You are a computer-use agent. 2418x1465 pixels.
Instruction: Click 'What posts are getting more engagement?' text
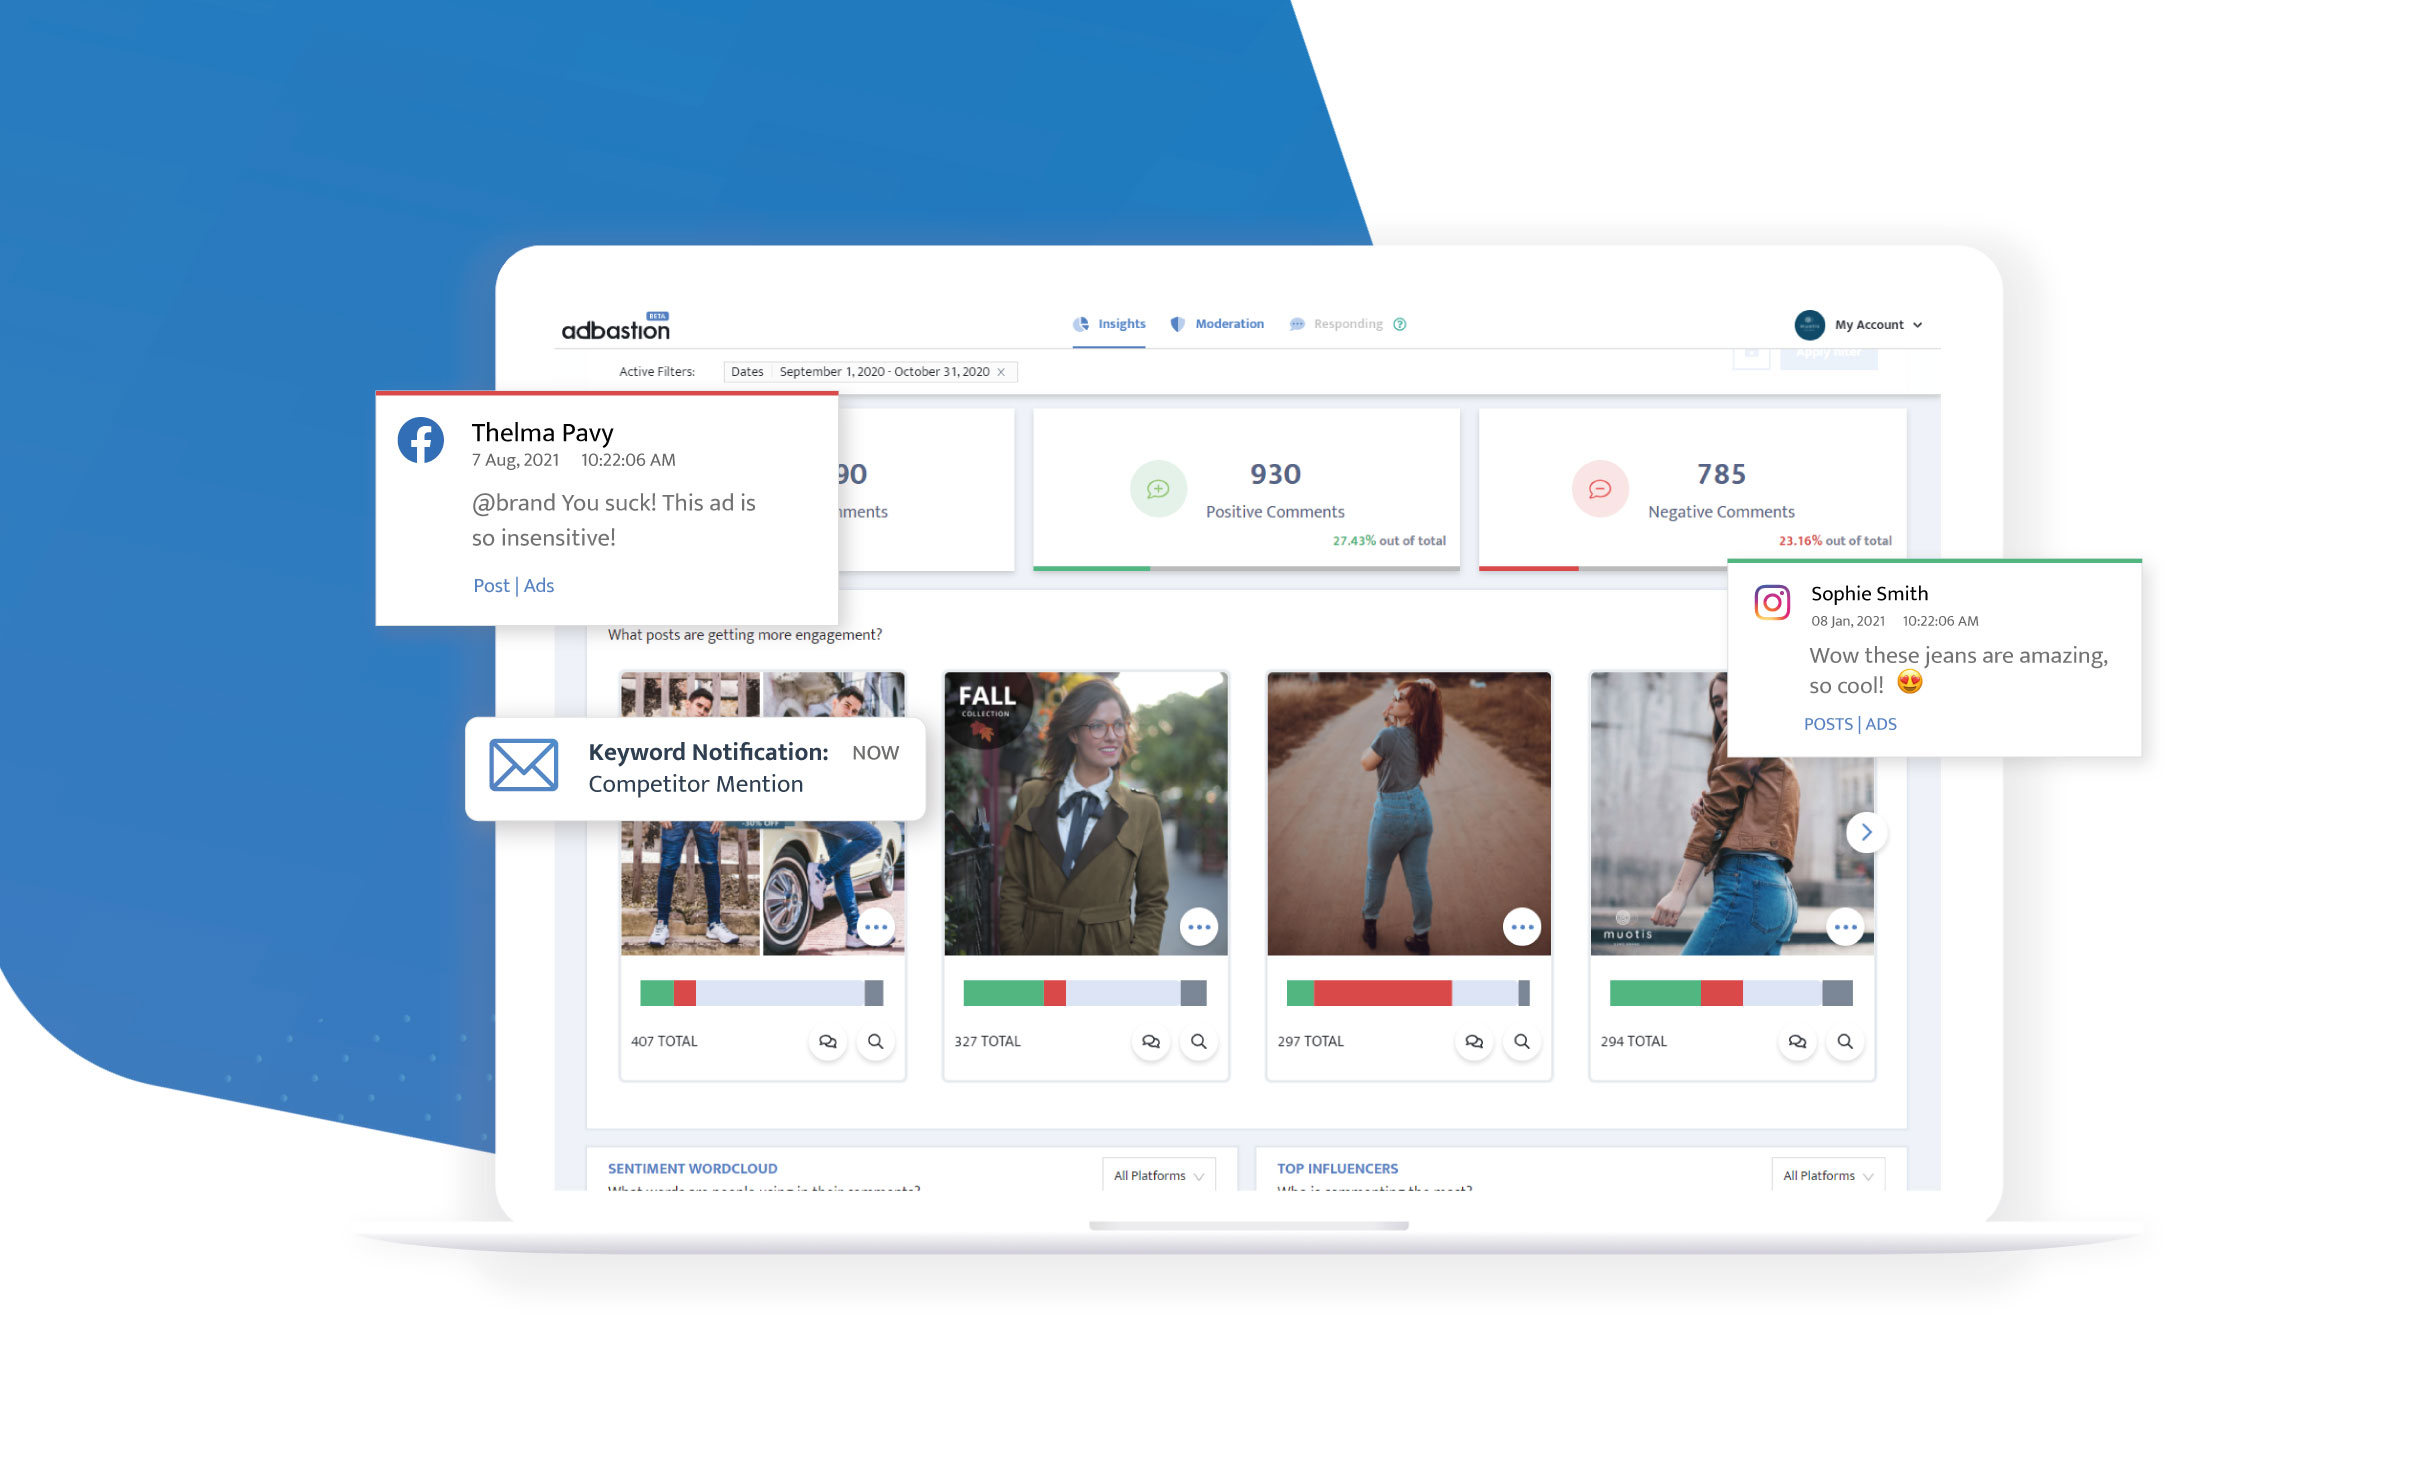pyautogui.click(x=745, y=635)
